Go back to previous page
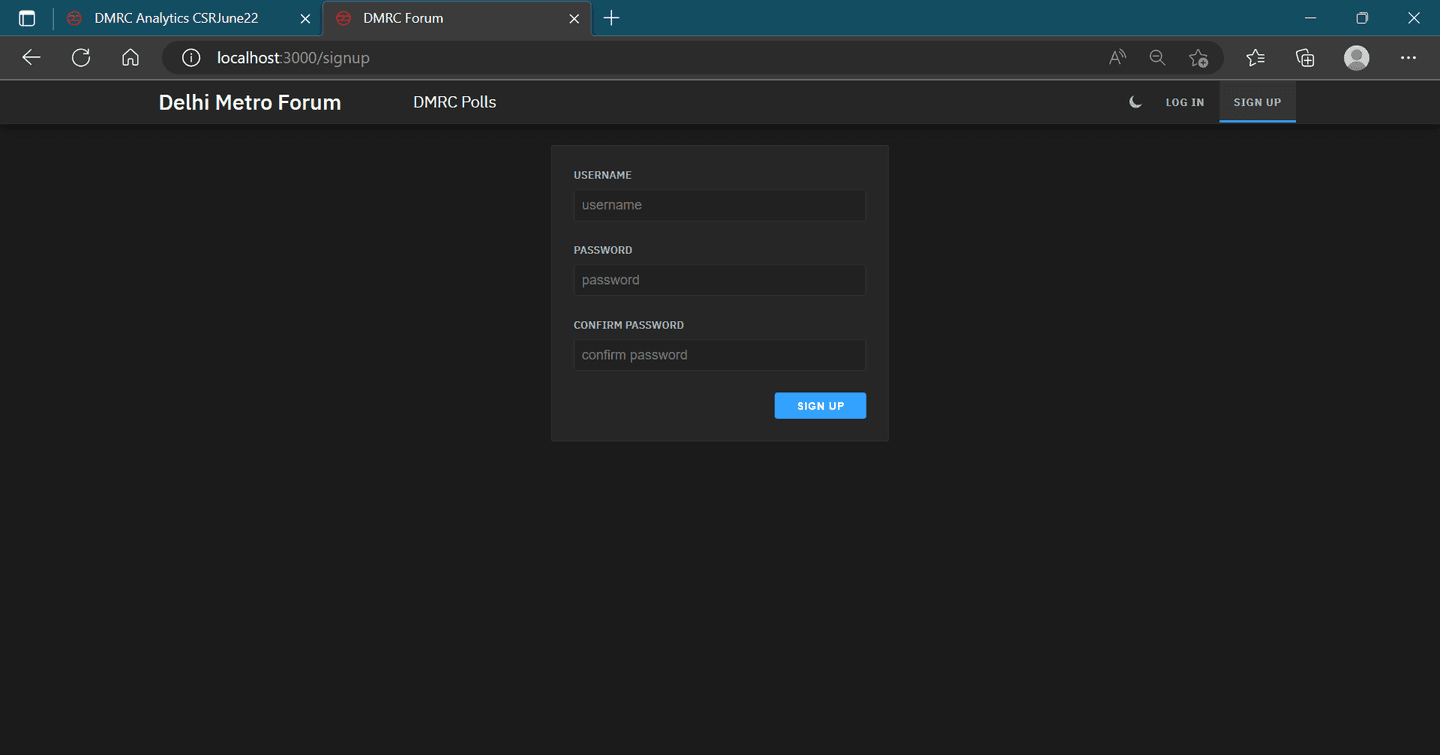Image resolution: width=1440 pixels, height=755 pixels. point(31,58)
